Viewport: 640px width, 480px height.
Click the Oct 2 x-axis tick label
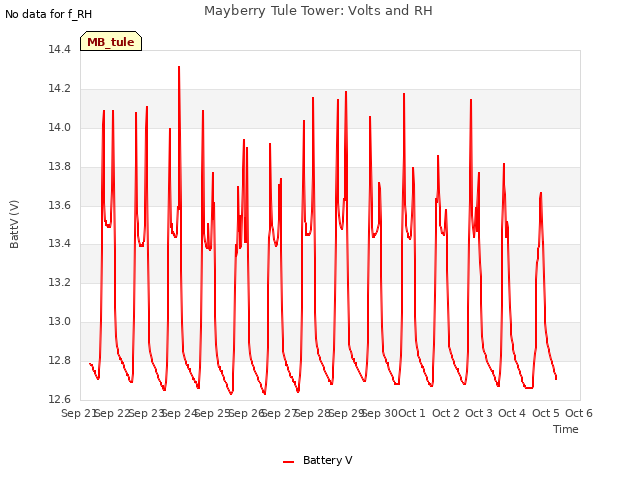446,413
